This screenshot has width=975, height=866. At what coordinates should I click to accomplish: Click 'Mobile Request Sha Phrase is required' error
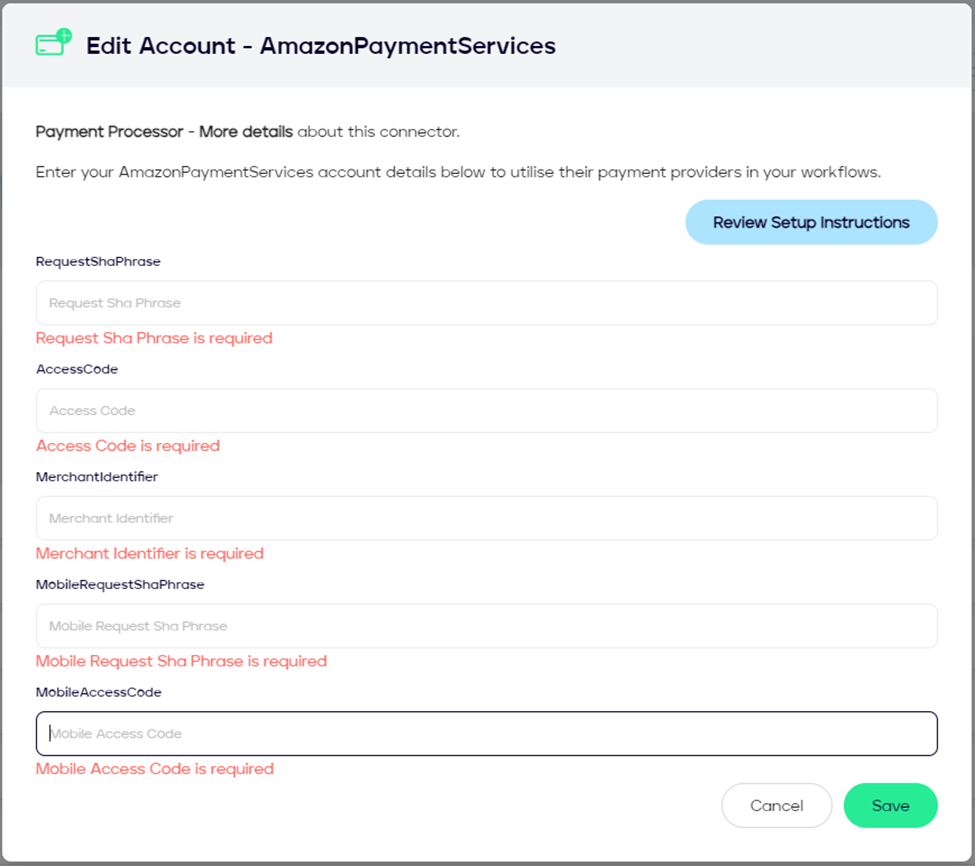point(181,661)
